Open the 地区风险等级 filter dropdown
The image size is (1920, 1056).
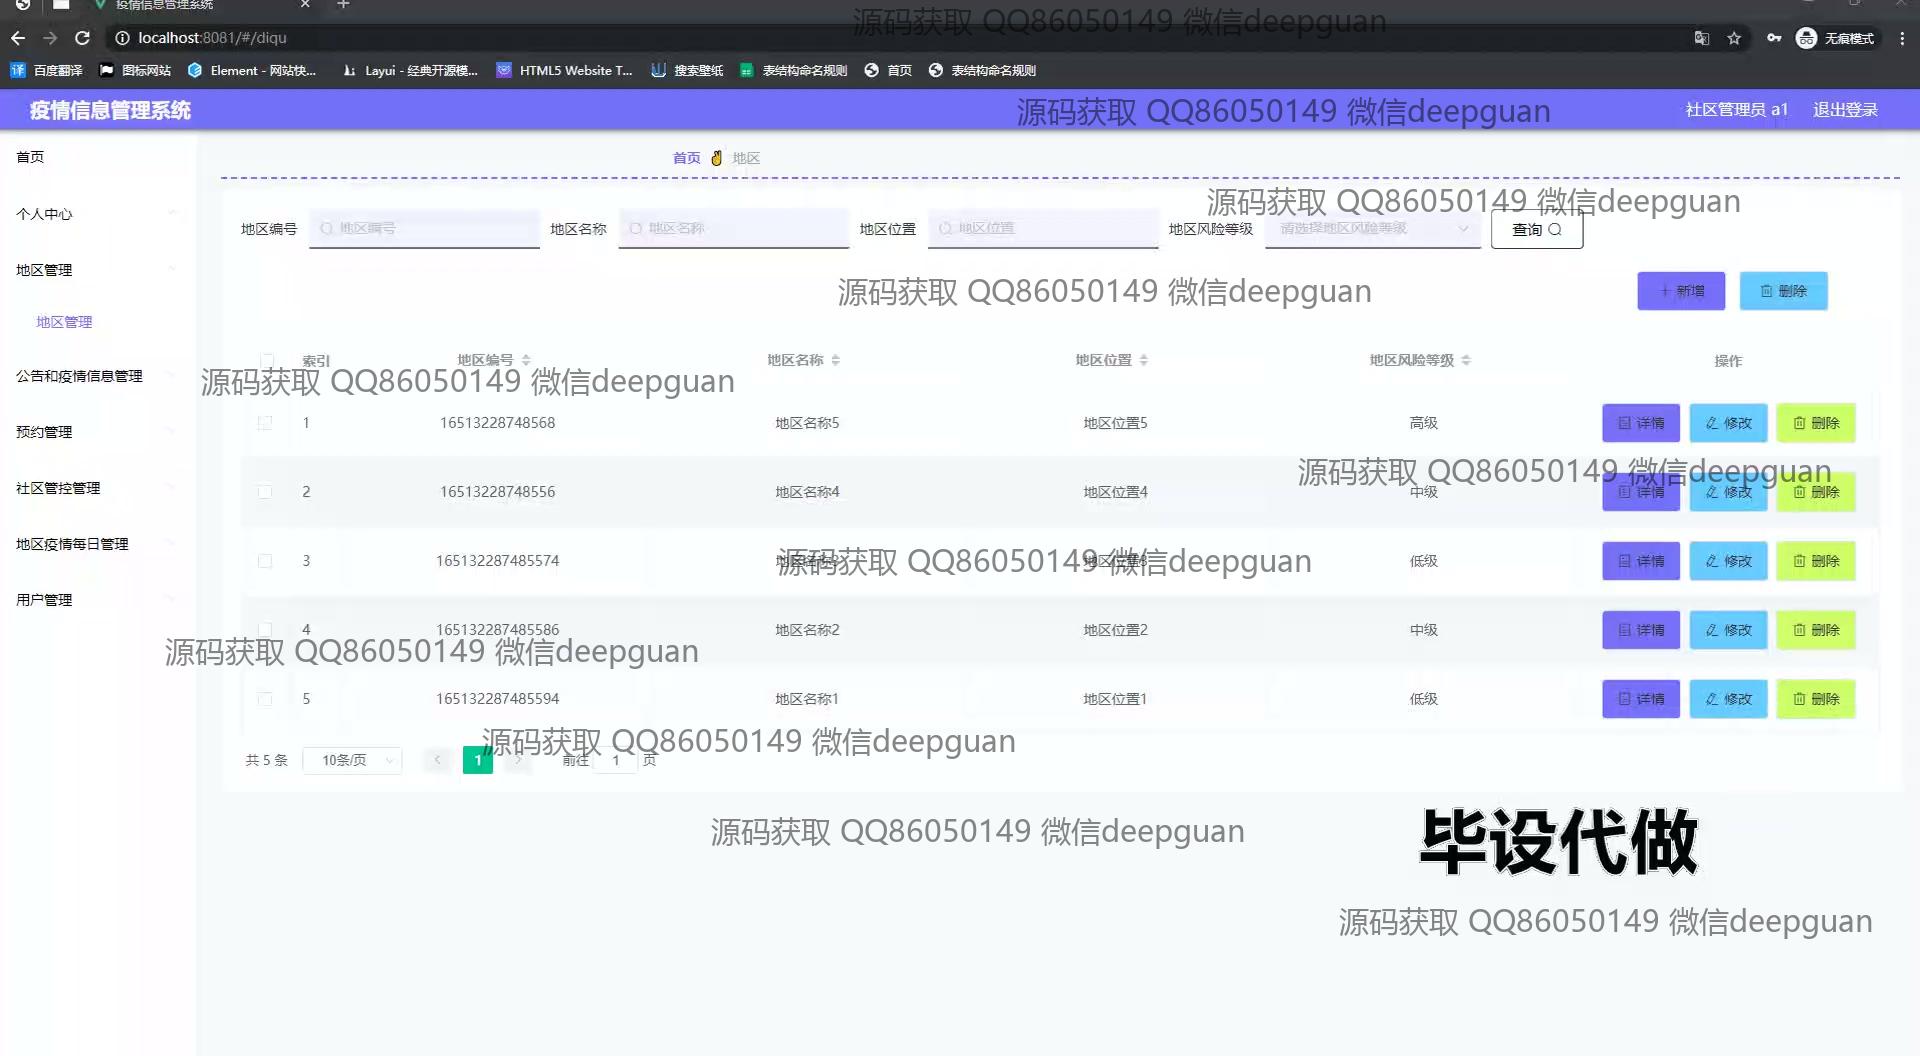(x=1373, y=229)
